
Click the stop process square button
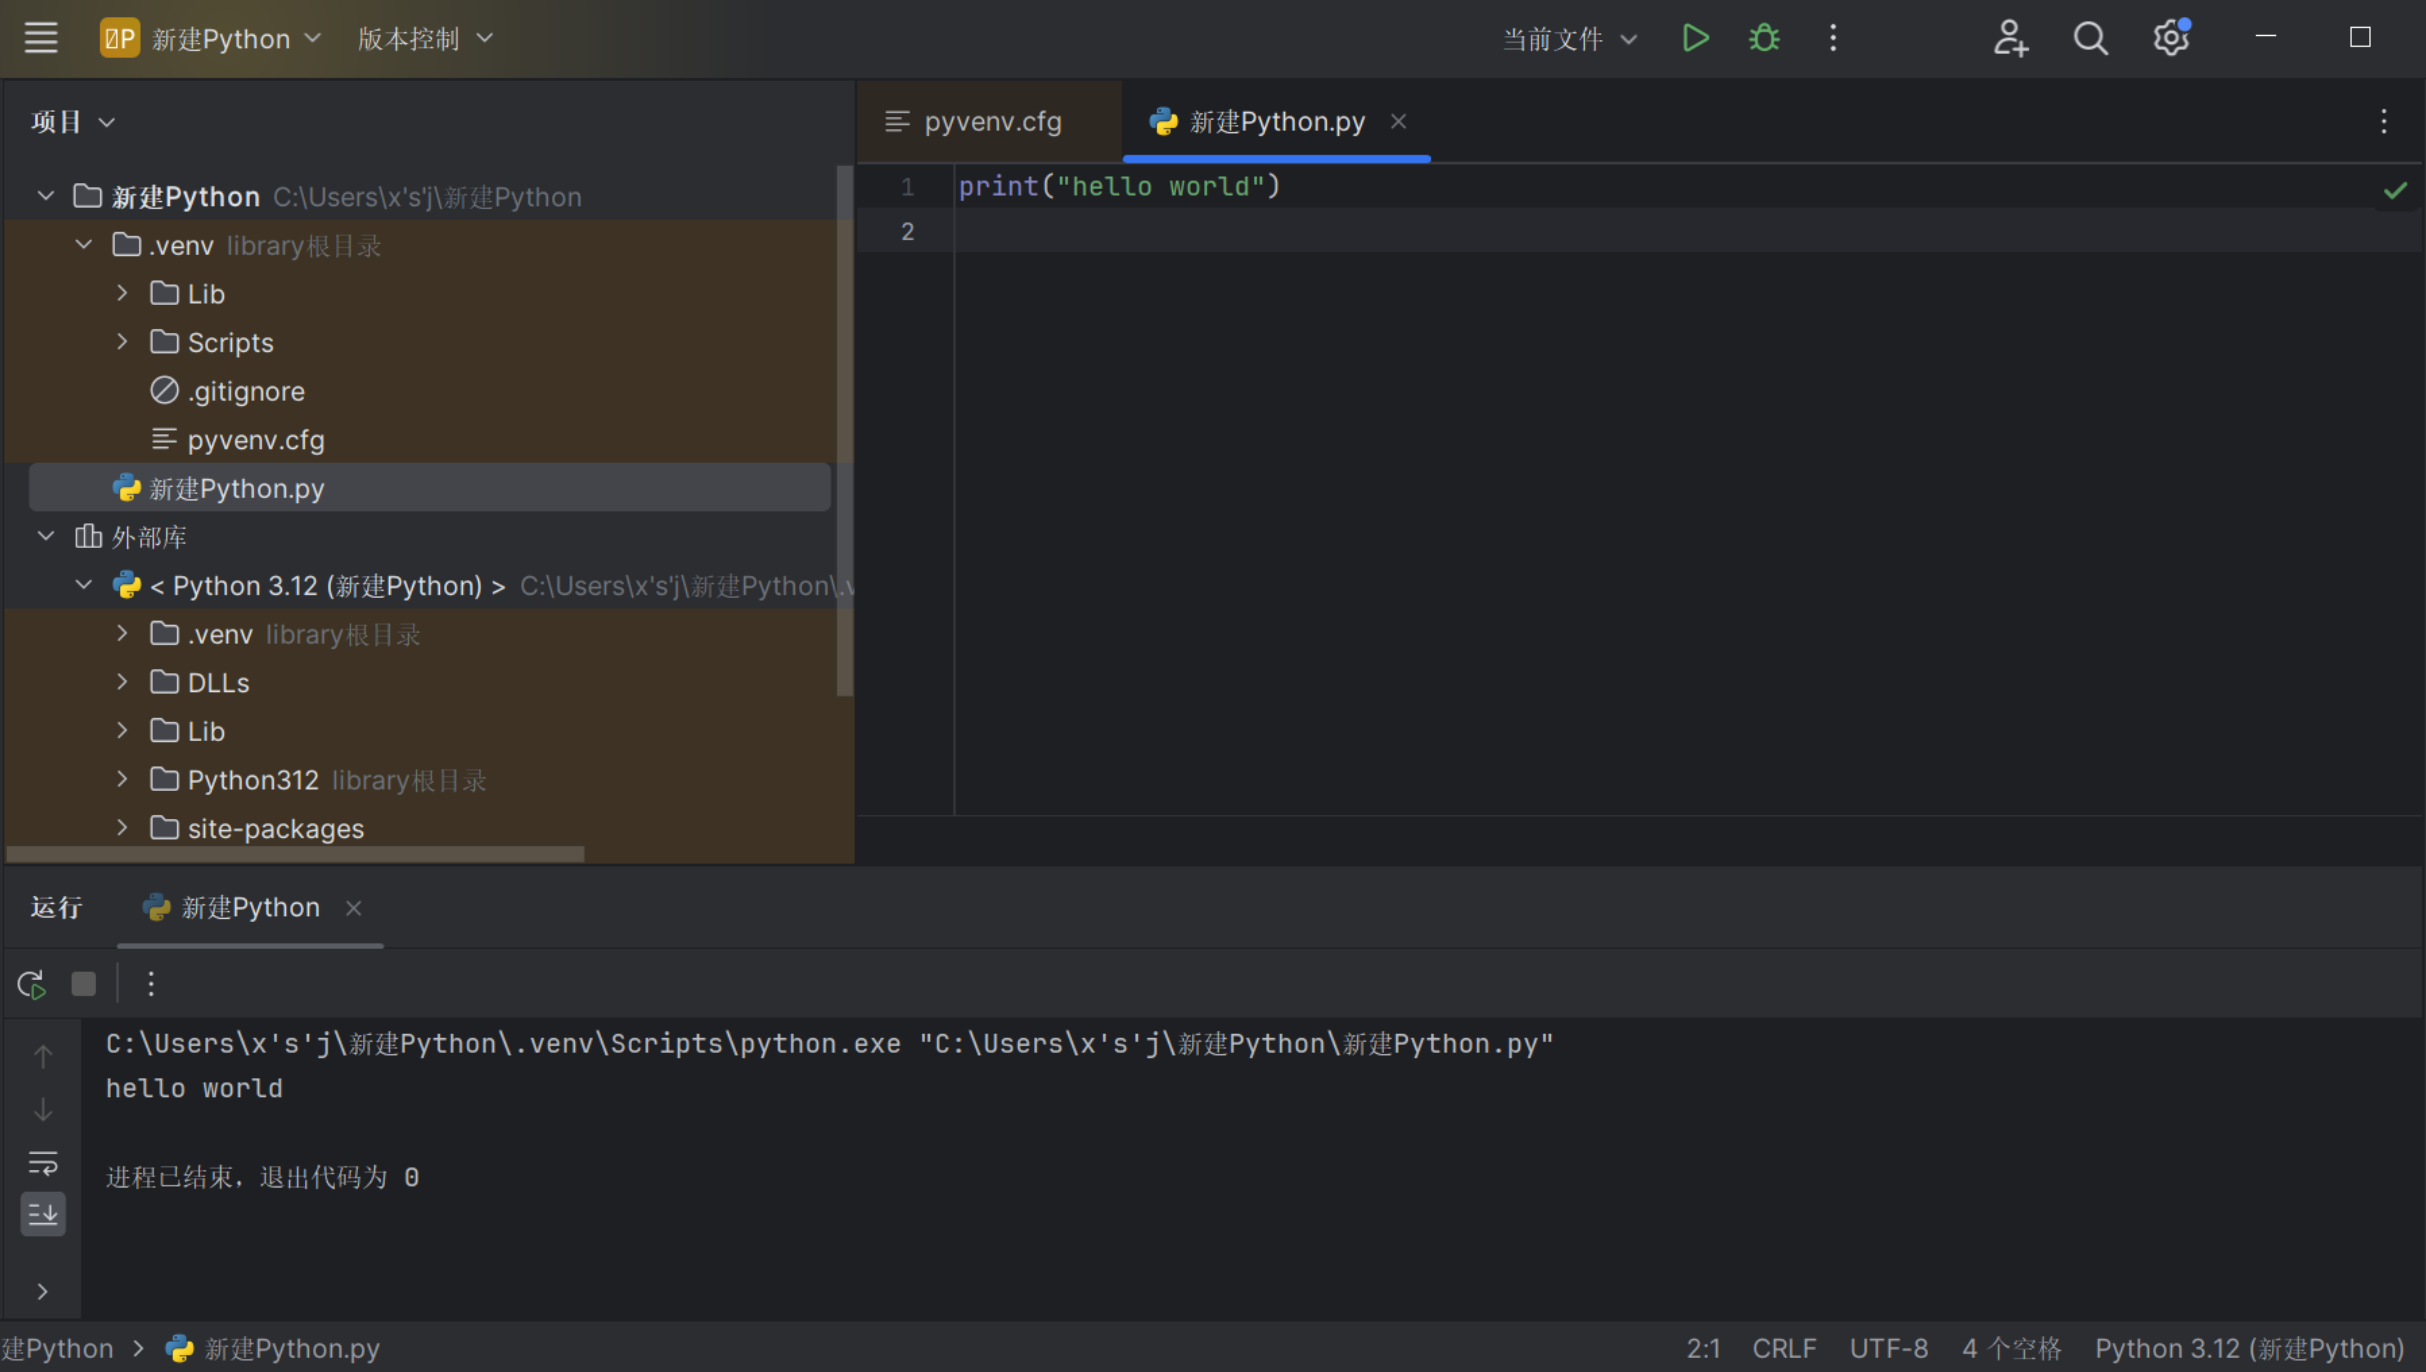84,984
